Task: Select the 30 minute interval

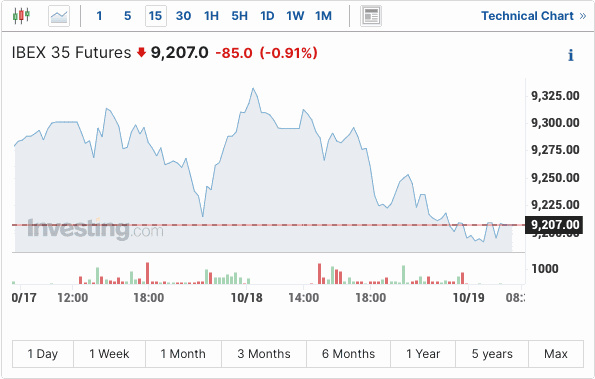Action: (x=183, y=16)
